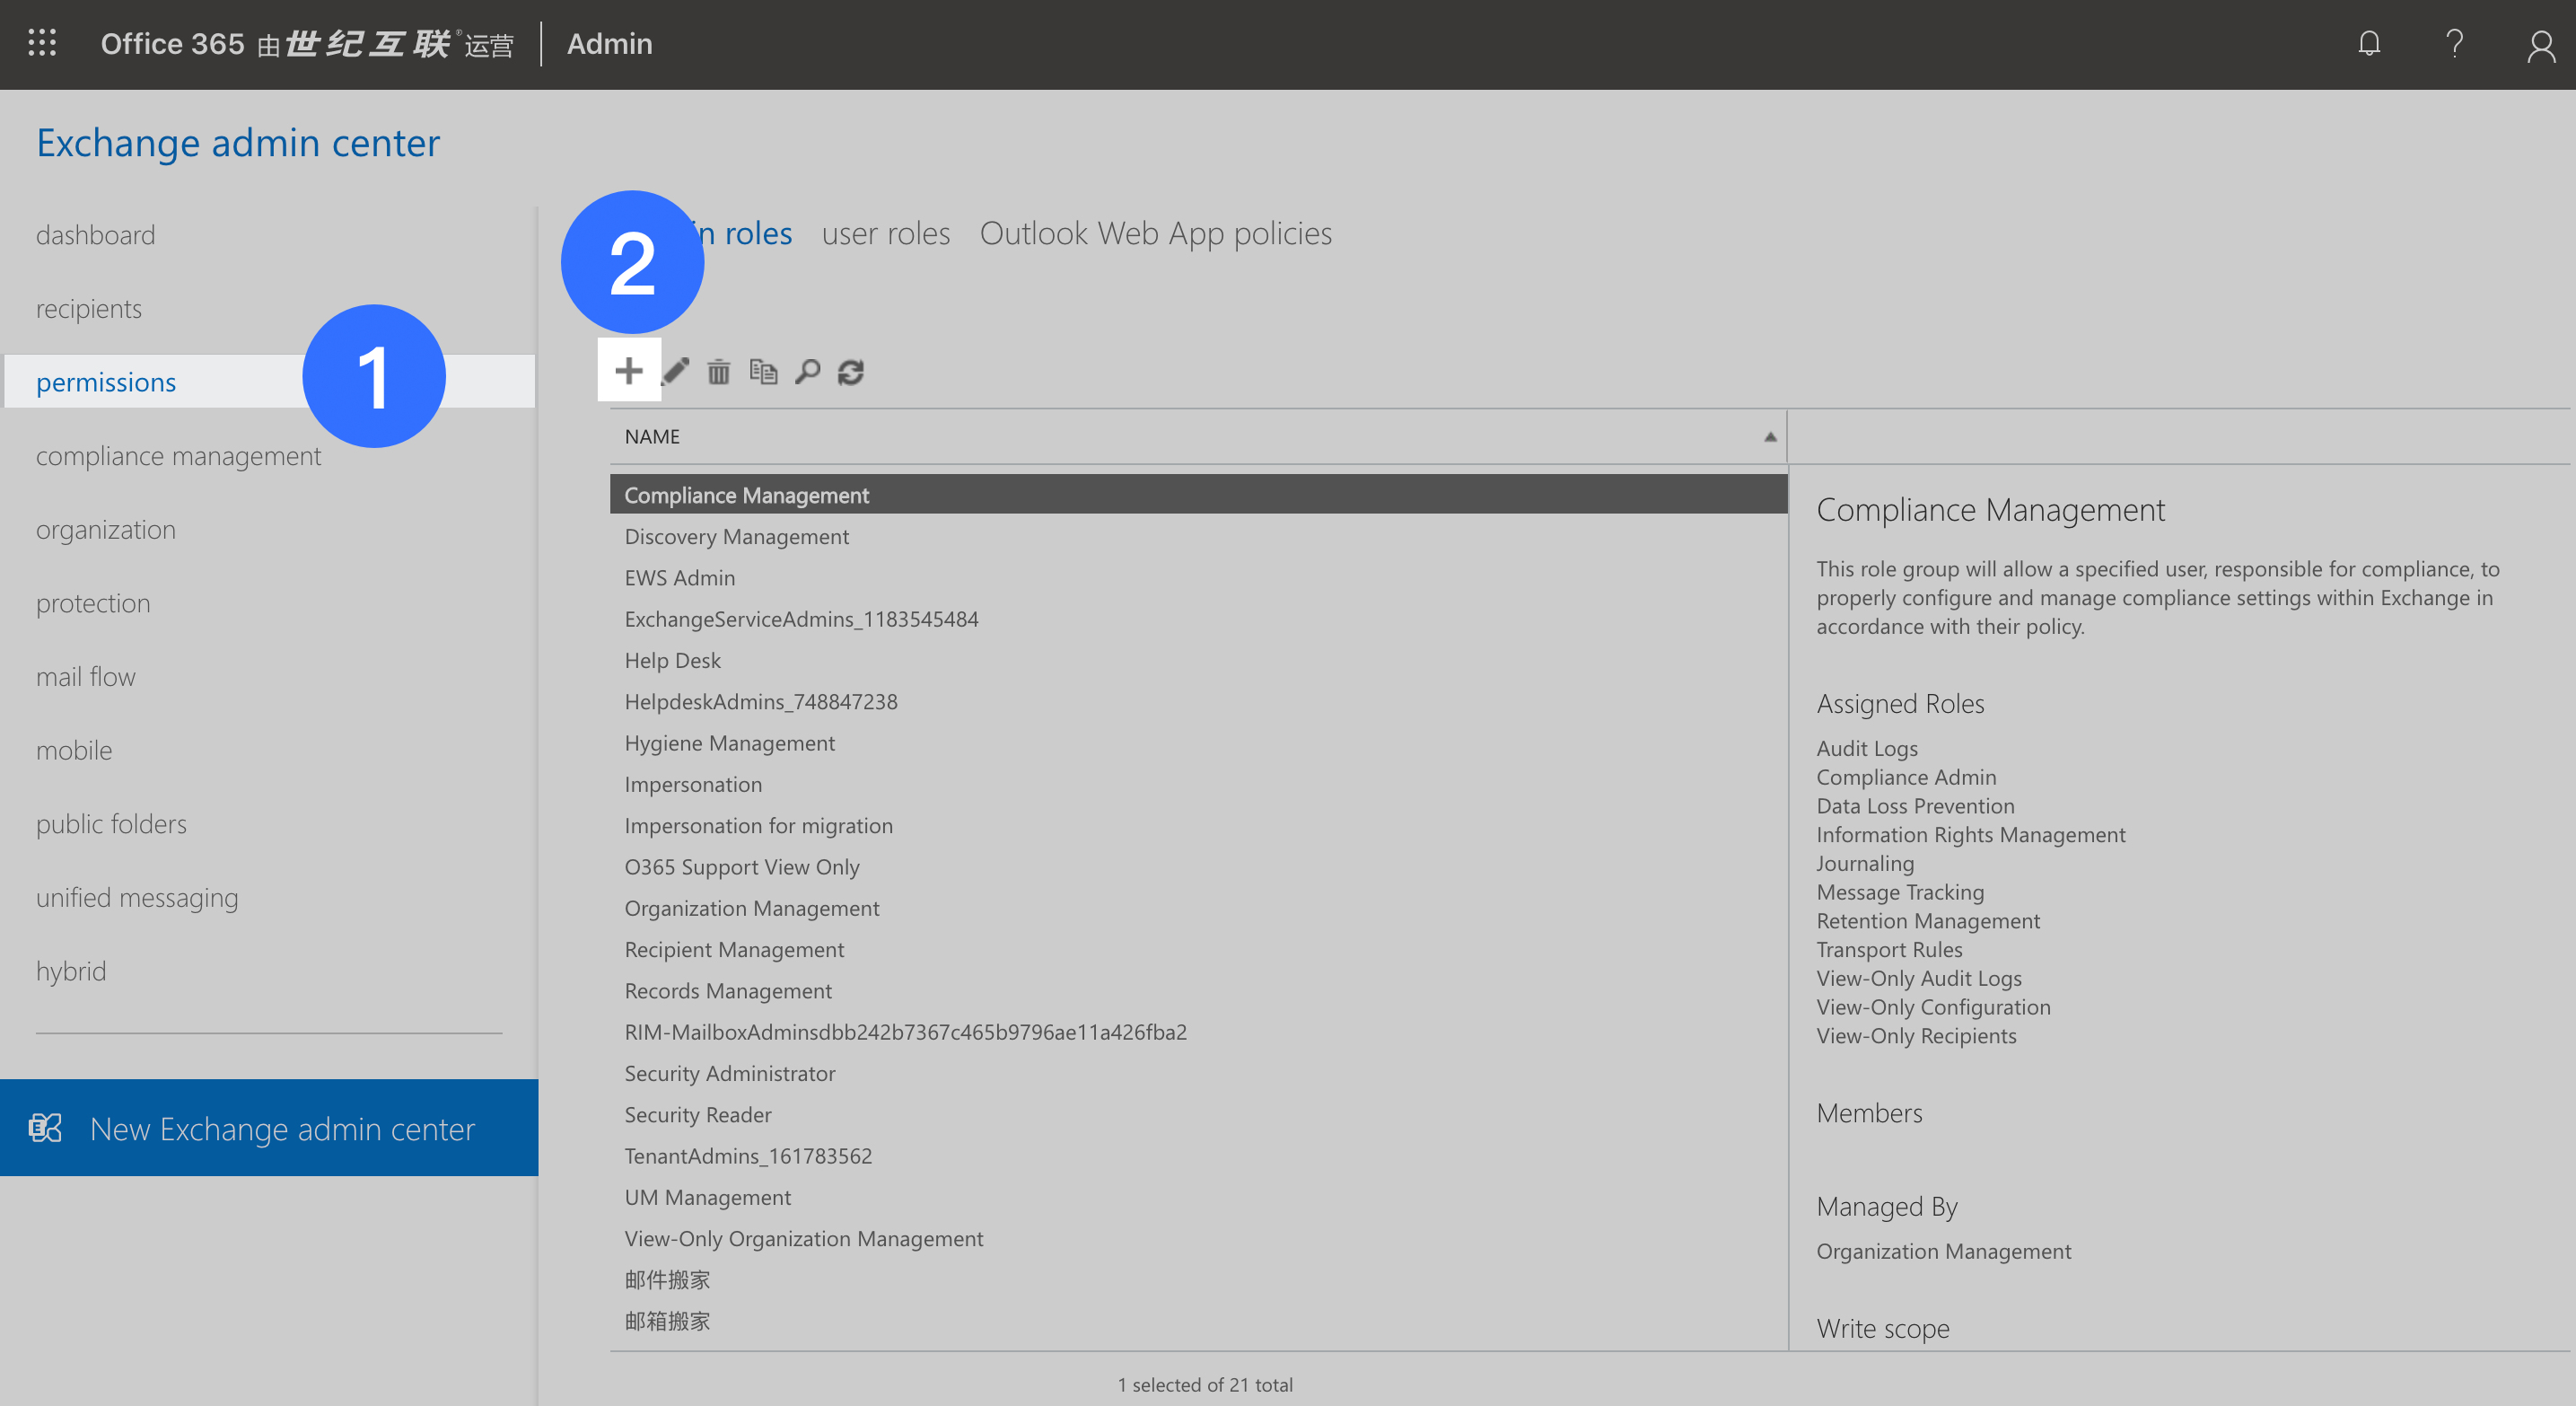
Task: Delete the selected role group
Action: 719,371
